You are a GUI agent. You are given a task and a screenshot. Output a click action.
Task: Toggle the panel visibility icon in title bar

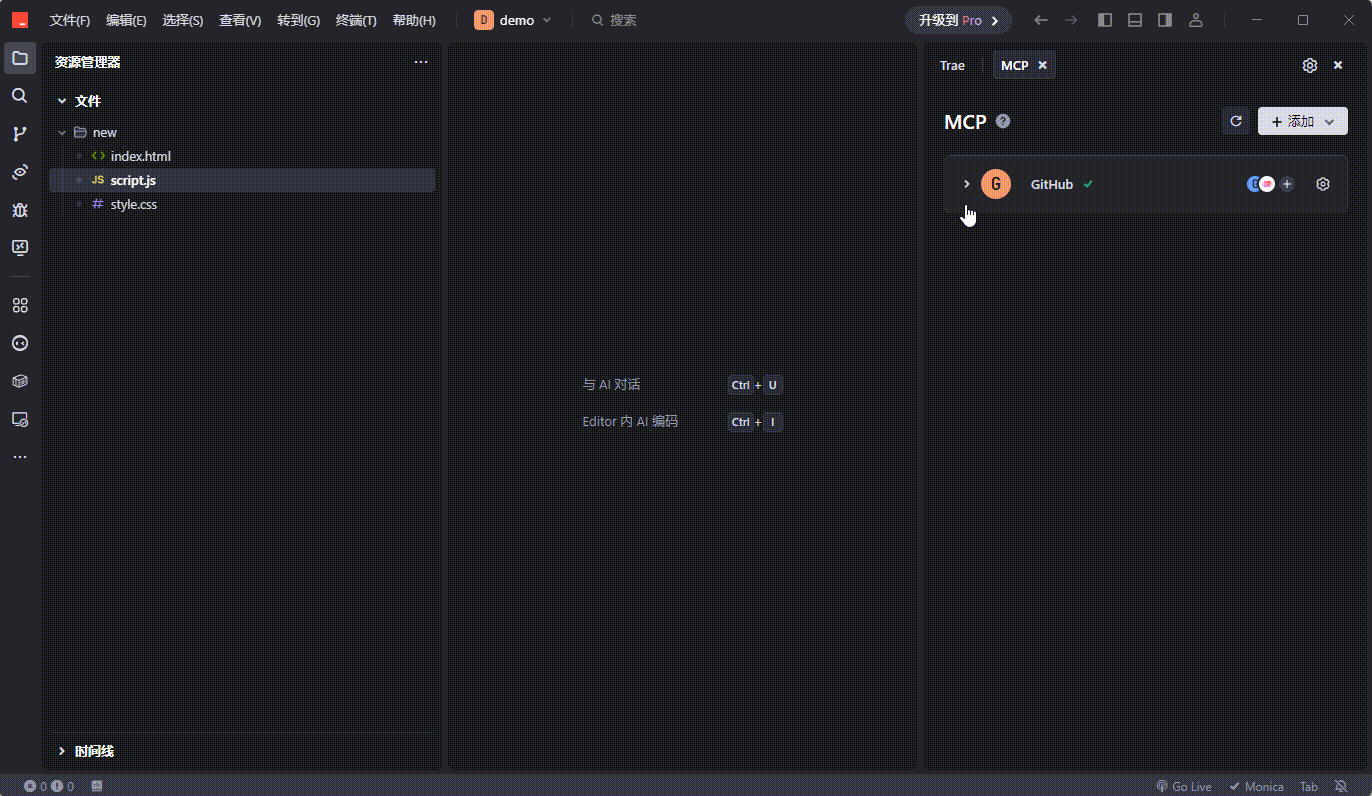click(1135, 19)
